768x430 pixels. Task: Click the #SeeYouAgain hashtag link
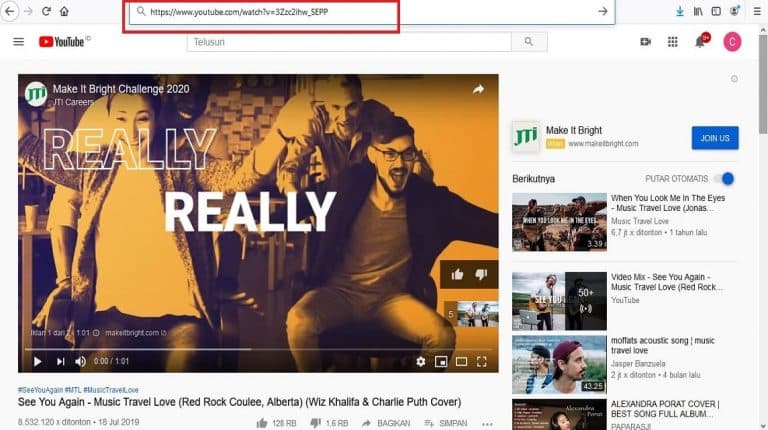click(42, 389)
